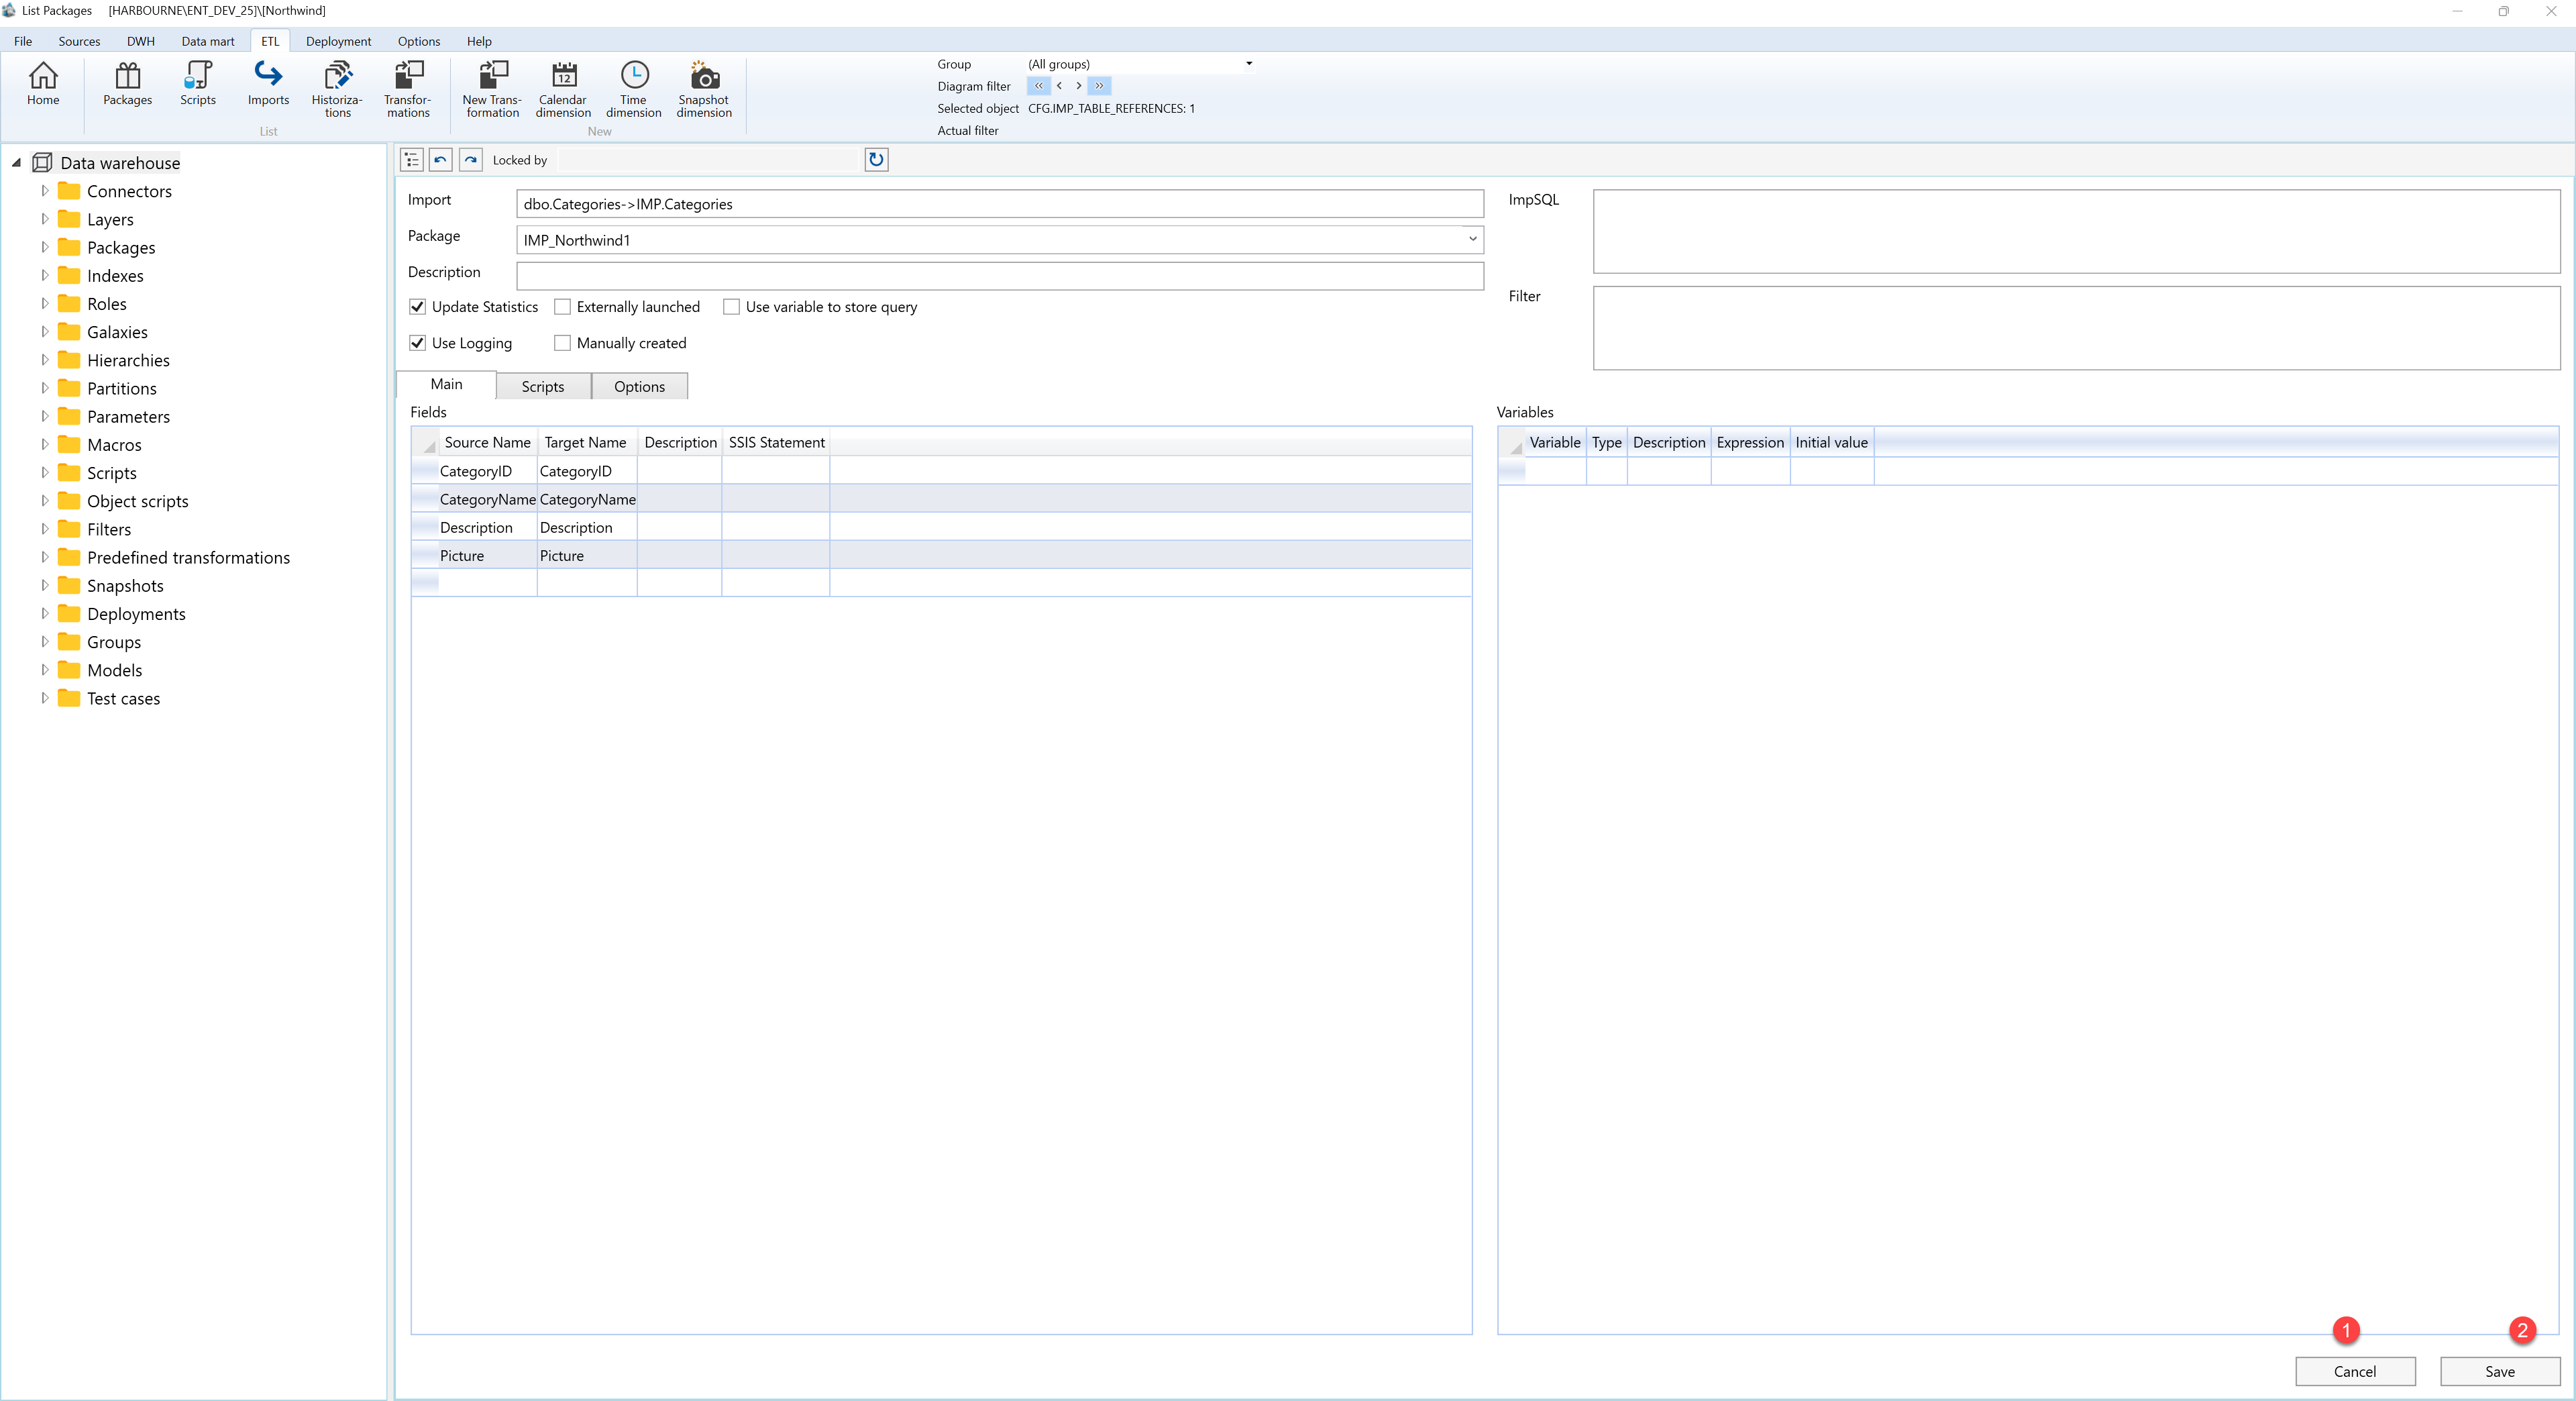Select the Picture target name cell
The image size is (2576, 1401).
tap(587, 555)
